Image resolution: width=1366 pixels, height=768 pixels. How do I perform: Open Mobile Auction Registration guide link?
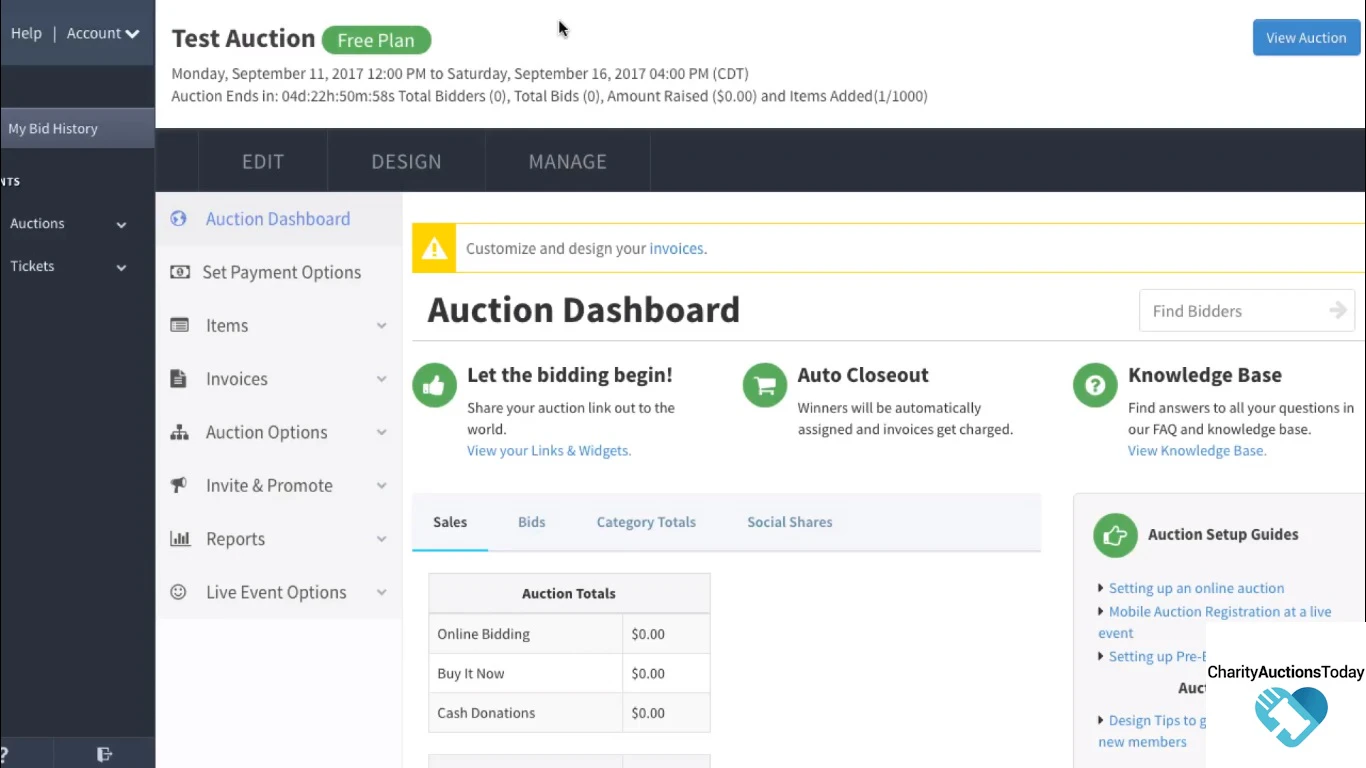pos(1215,622)
